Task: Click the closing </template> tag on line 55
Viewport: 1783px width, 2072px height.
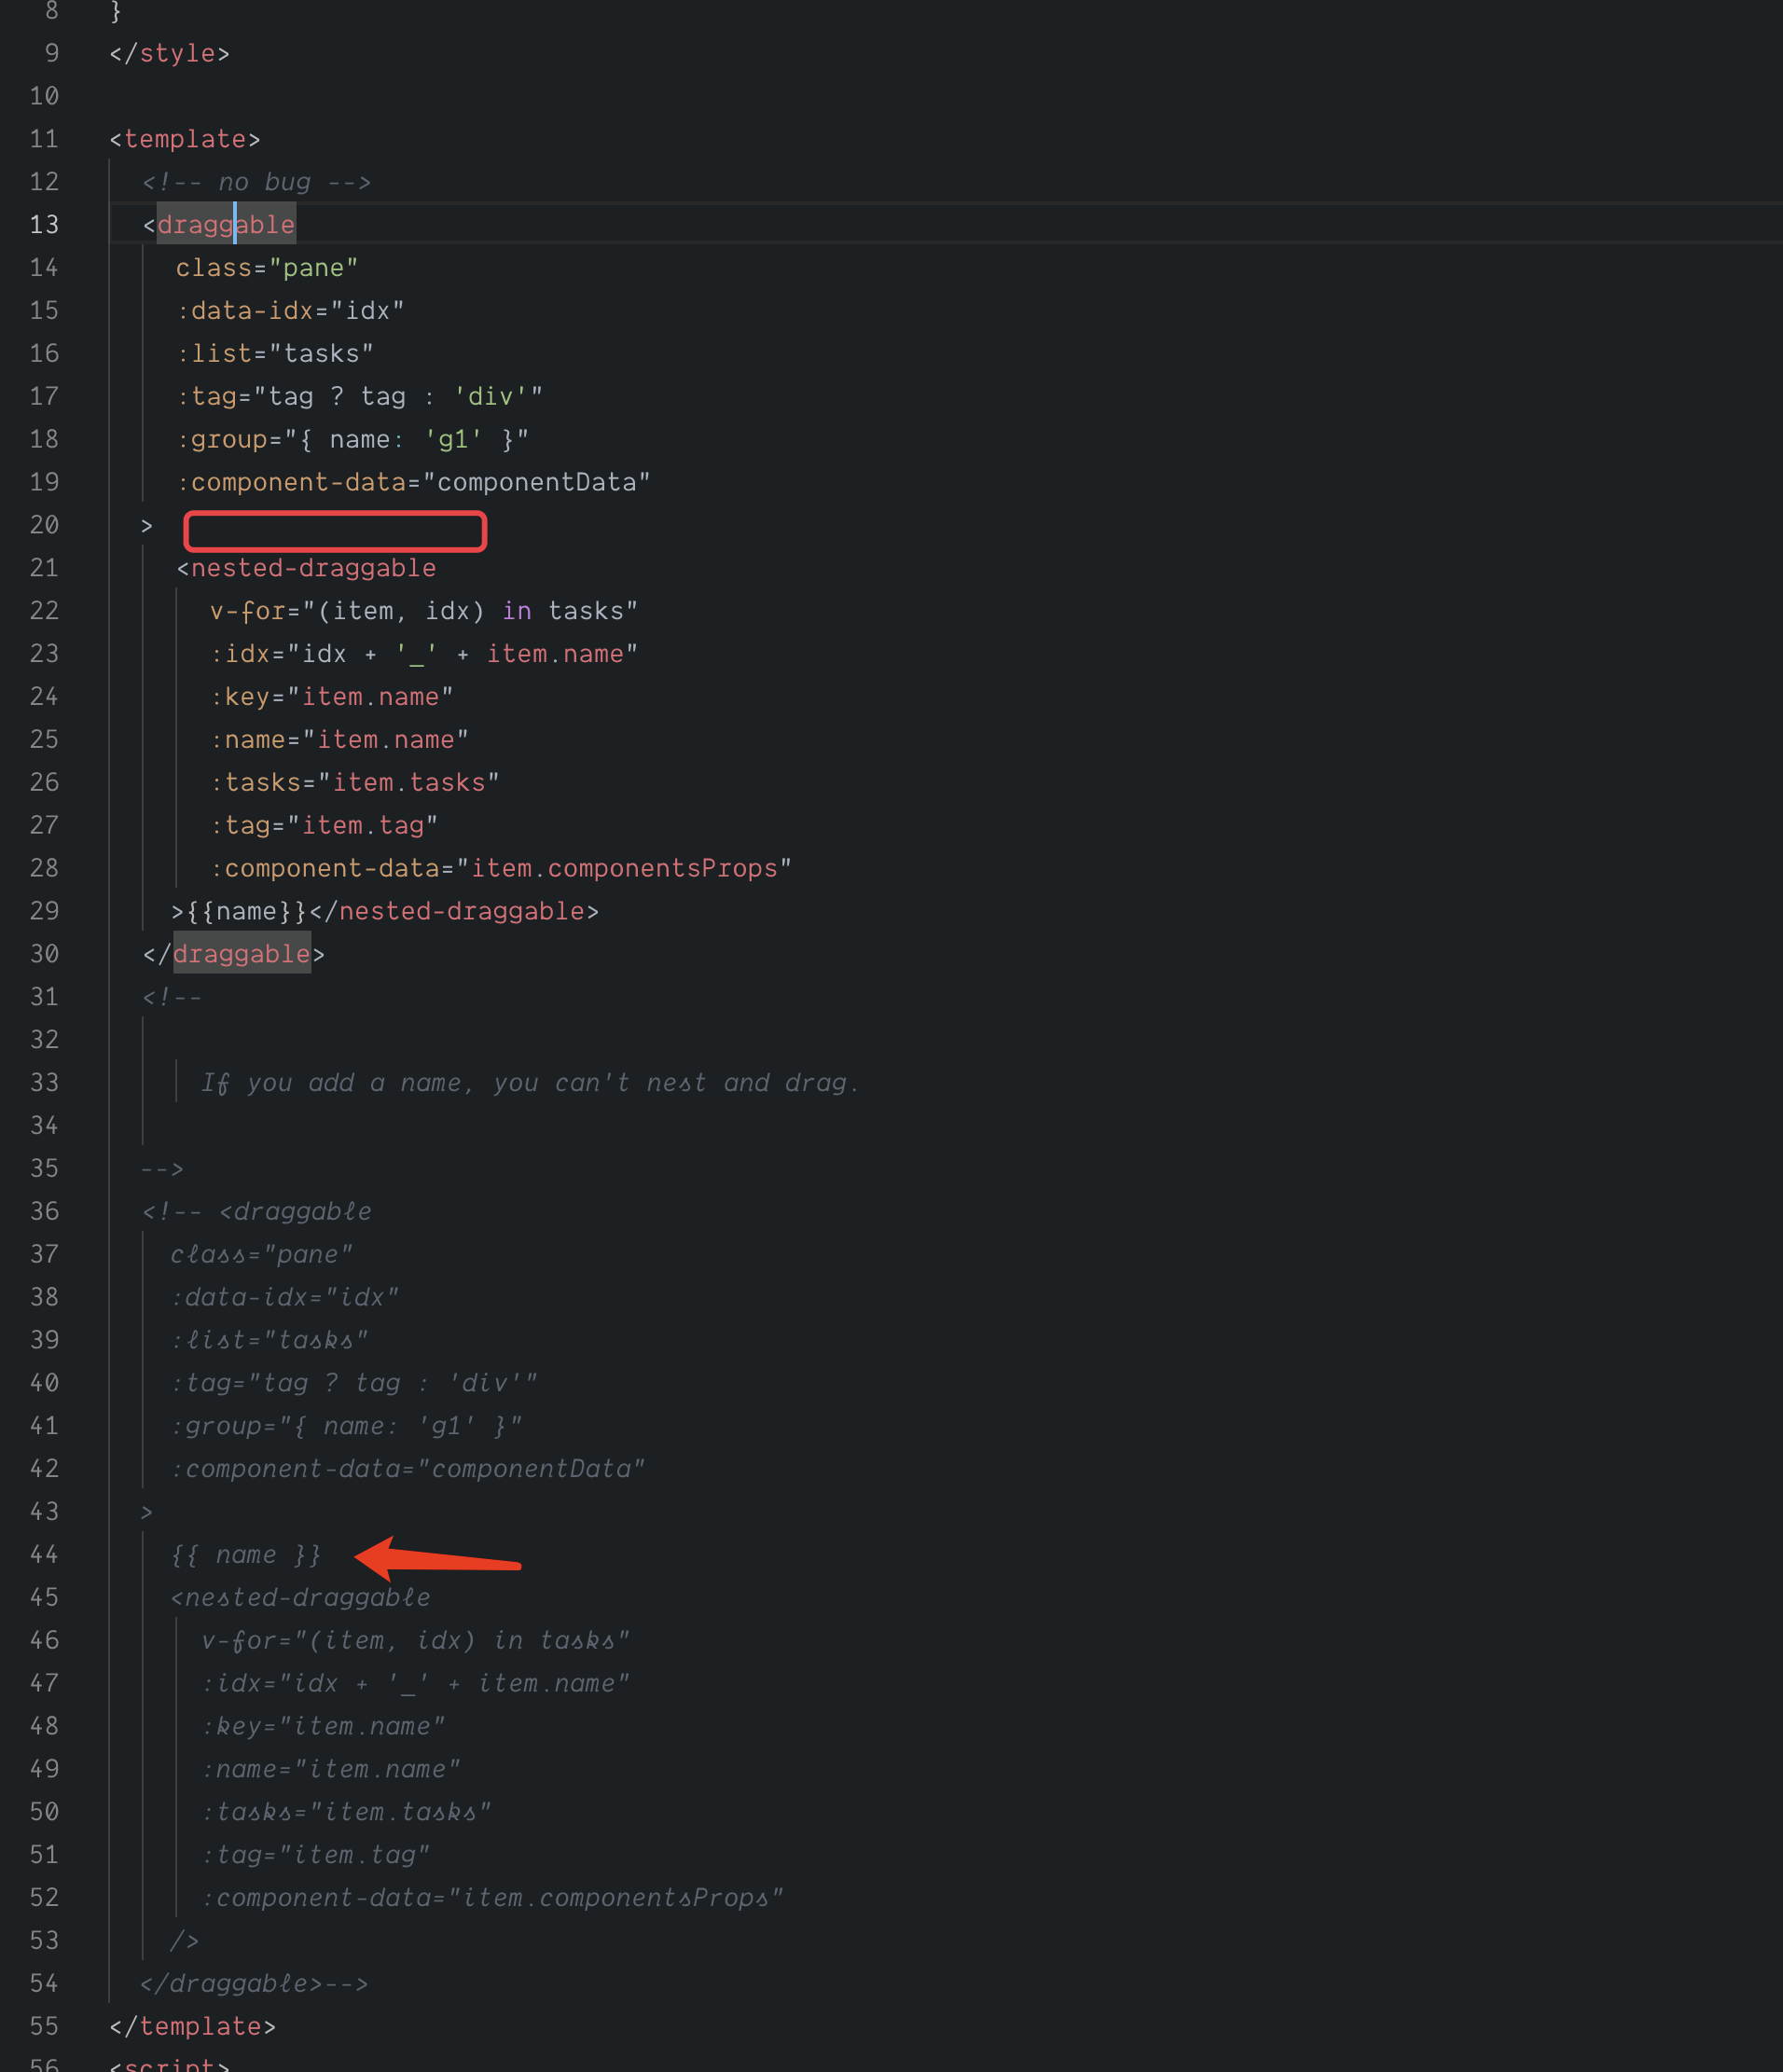Action: click(191, 2026)
